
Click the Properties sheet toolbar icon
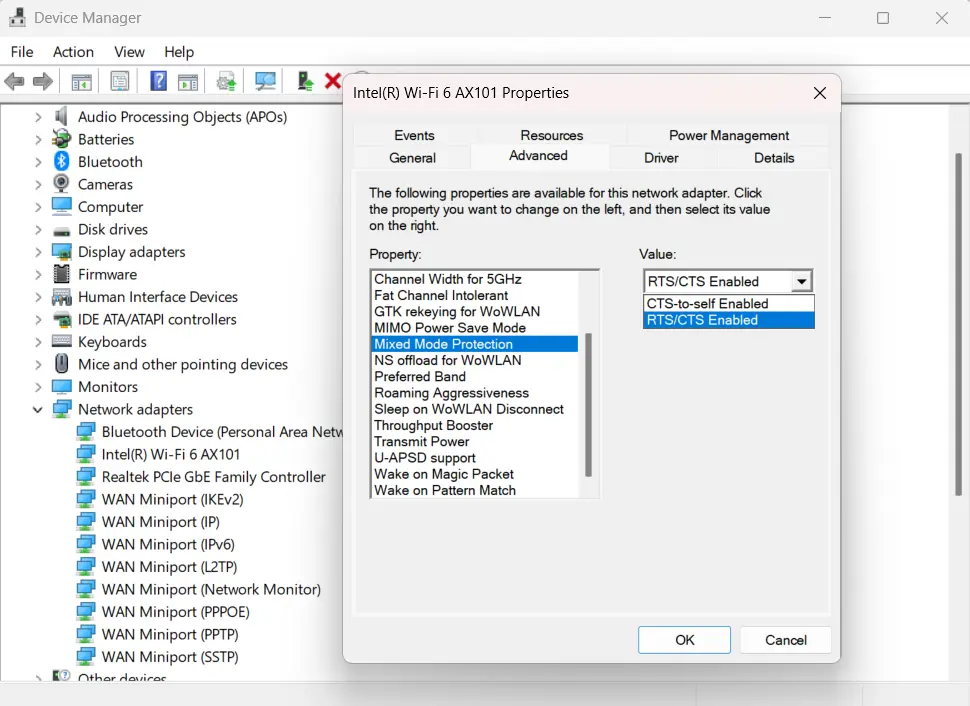119,81
